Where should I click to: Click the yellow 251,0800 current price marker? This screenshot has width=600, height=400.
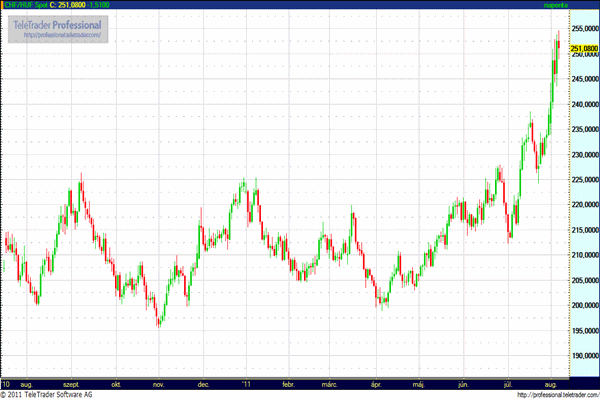[584, 49]
